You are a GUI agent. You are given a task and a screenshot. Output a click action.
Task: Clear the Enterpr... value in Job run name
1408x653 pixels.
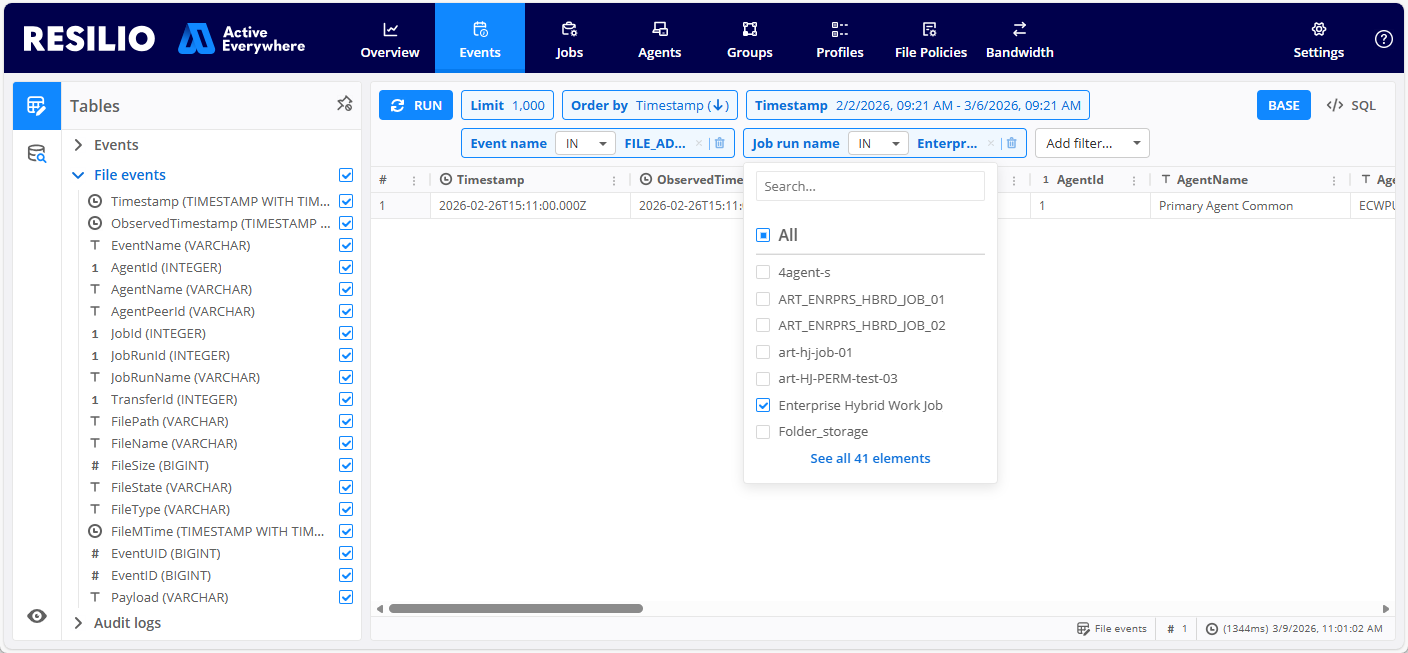click(x=991, y=143)
